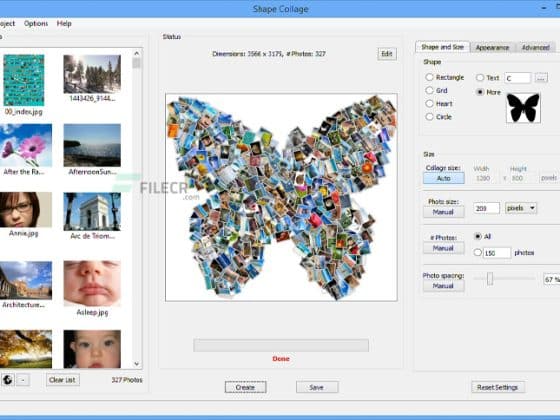Select the Annie.jpg thumbnail
The image size is (560, 420).
(26, 210)
